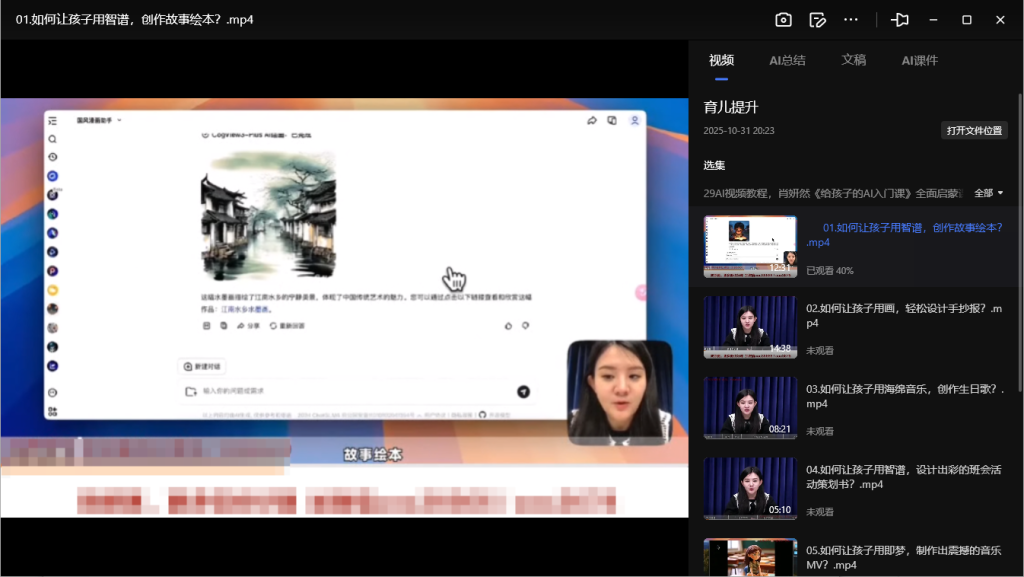
Task: Give a thumbs down to the AI response
Action: click(525, 325)
